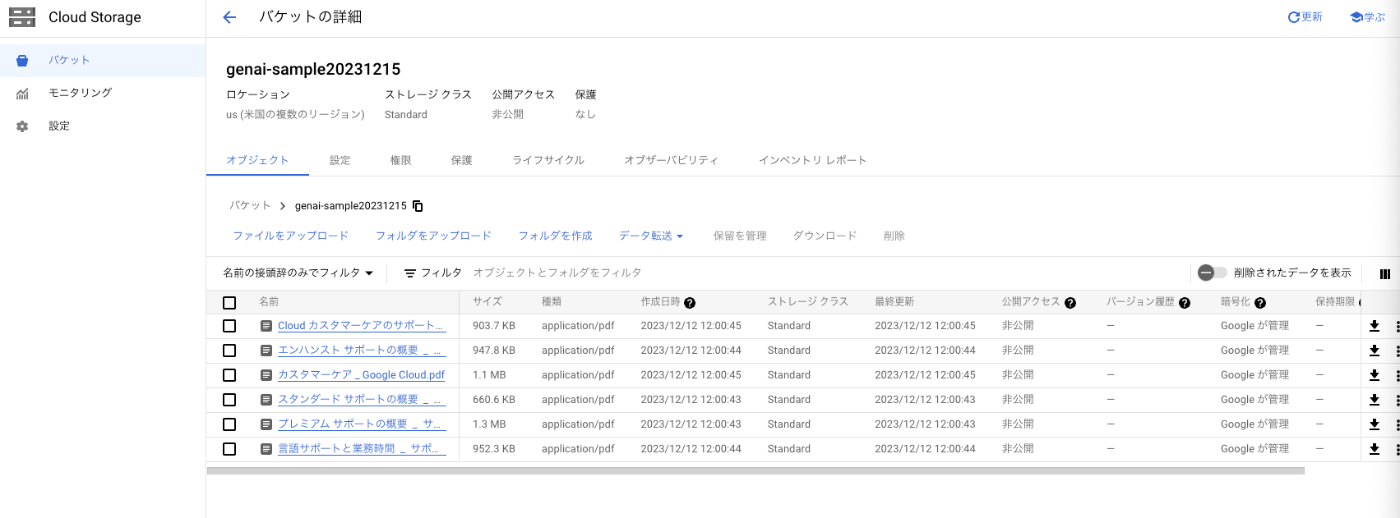This screenshot has height=518, width=1400.
Task: Click help icon next to バージョン履歴 header
Action: pos(1185,302)
